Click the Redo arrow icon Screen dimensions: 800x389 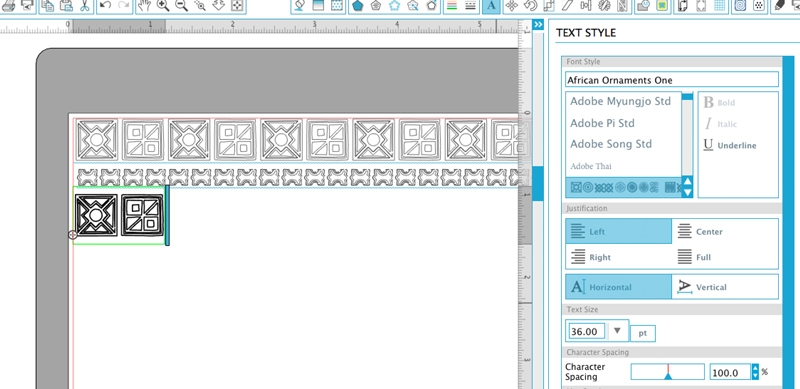pyautogui.click(x=123, y=5)
